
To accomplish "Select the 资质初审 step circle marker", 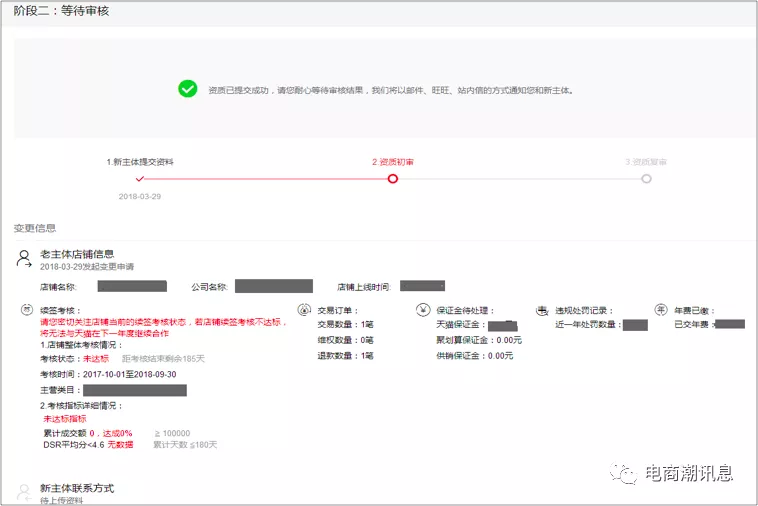I will tap(393, 179).
